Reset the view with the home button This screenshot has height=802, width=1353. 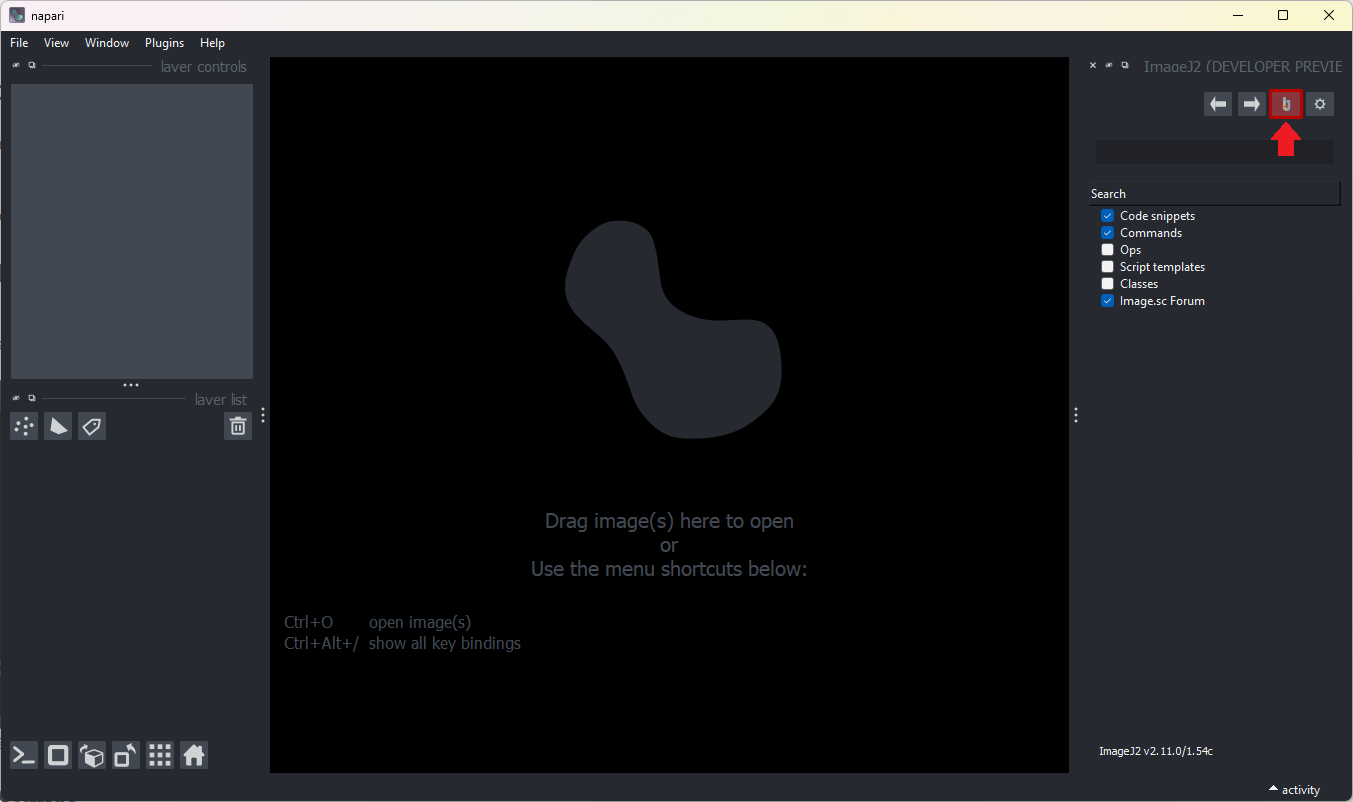[x=194, y=755]
